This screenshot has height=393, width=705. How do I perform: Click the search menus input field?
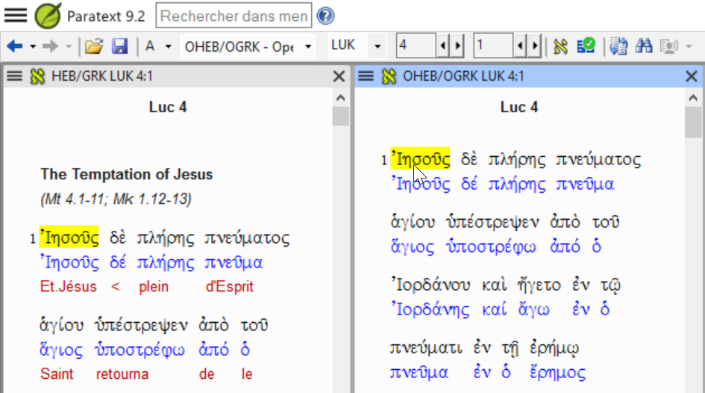point(234,16)
